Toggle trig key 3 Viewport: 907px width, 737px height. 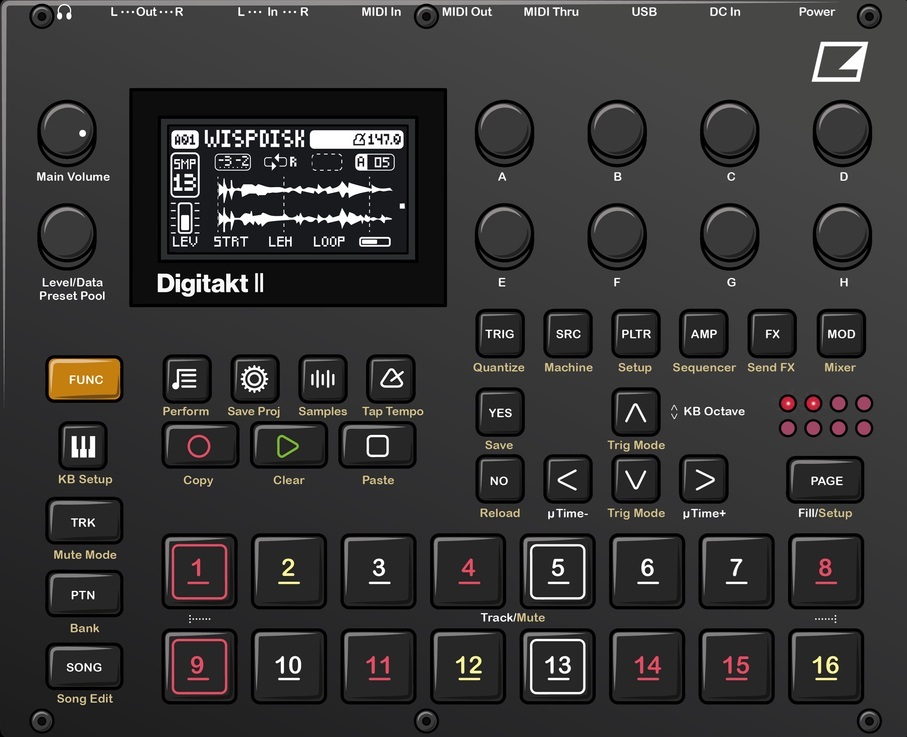378,571
